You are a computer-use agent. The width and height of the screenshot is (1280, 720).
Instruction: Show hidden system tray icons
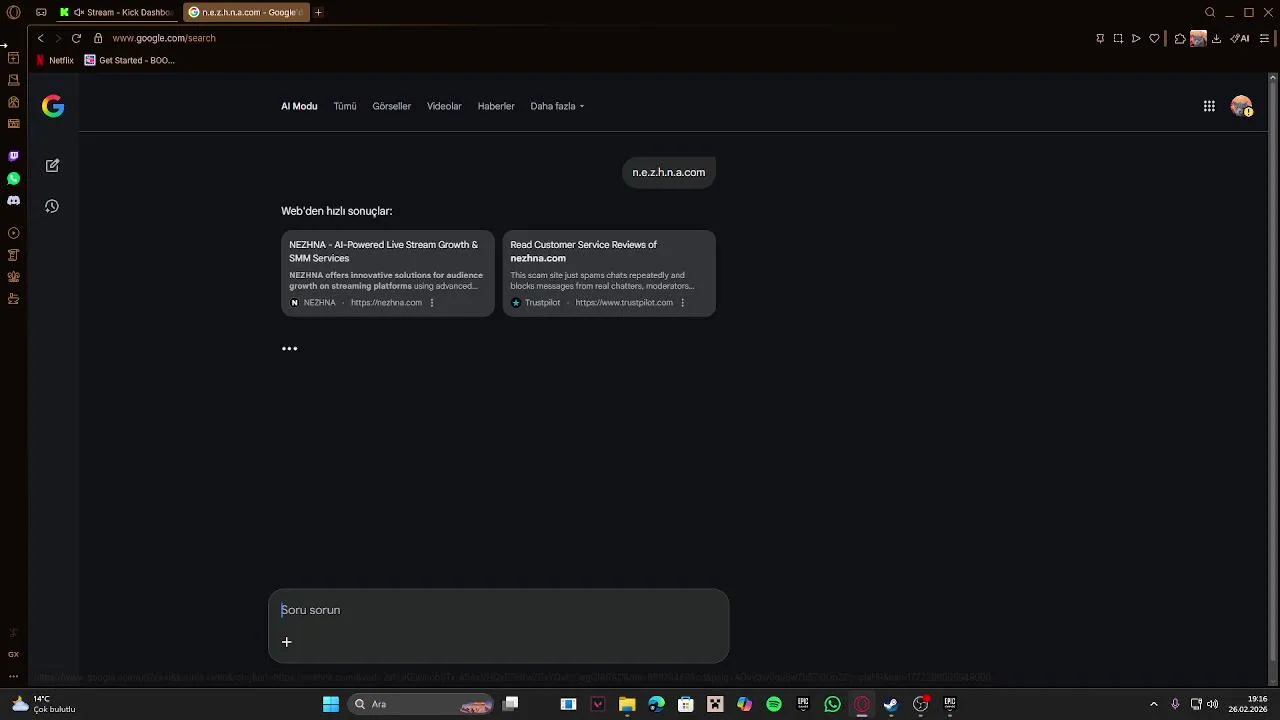click(1153, 704)
